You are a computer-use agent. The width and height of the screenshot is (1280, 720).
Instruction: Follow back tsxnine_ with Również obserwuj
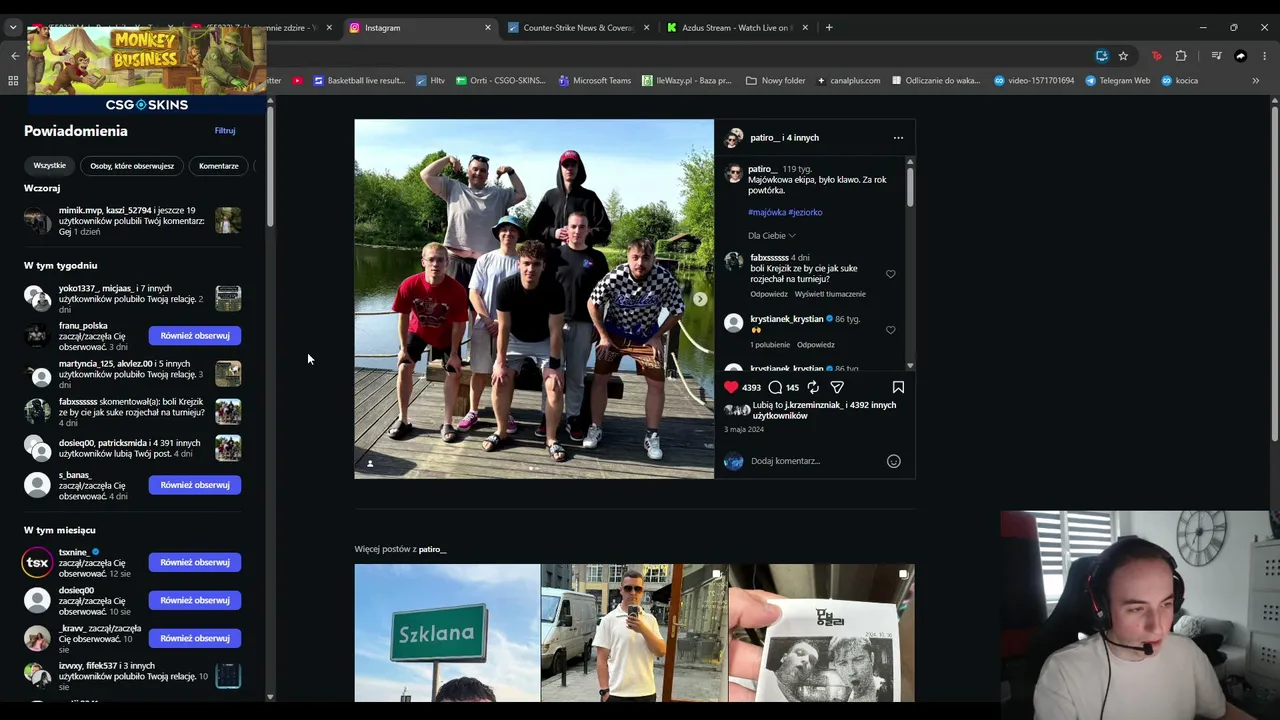(x=195, y=562)
